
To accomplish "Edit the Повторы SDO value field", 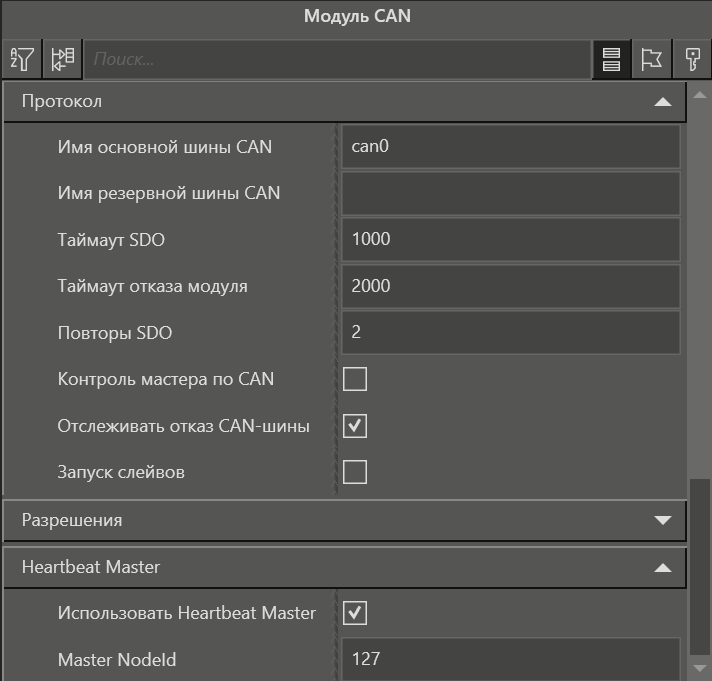I will coord(510,333).
